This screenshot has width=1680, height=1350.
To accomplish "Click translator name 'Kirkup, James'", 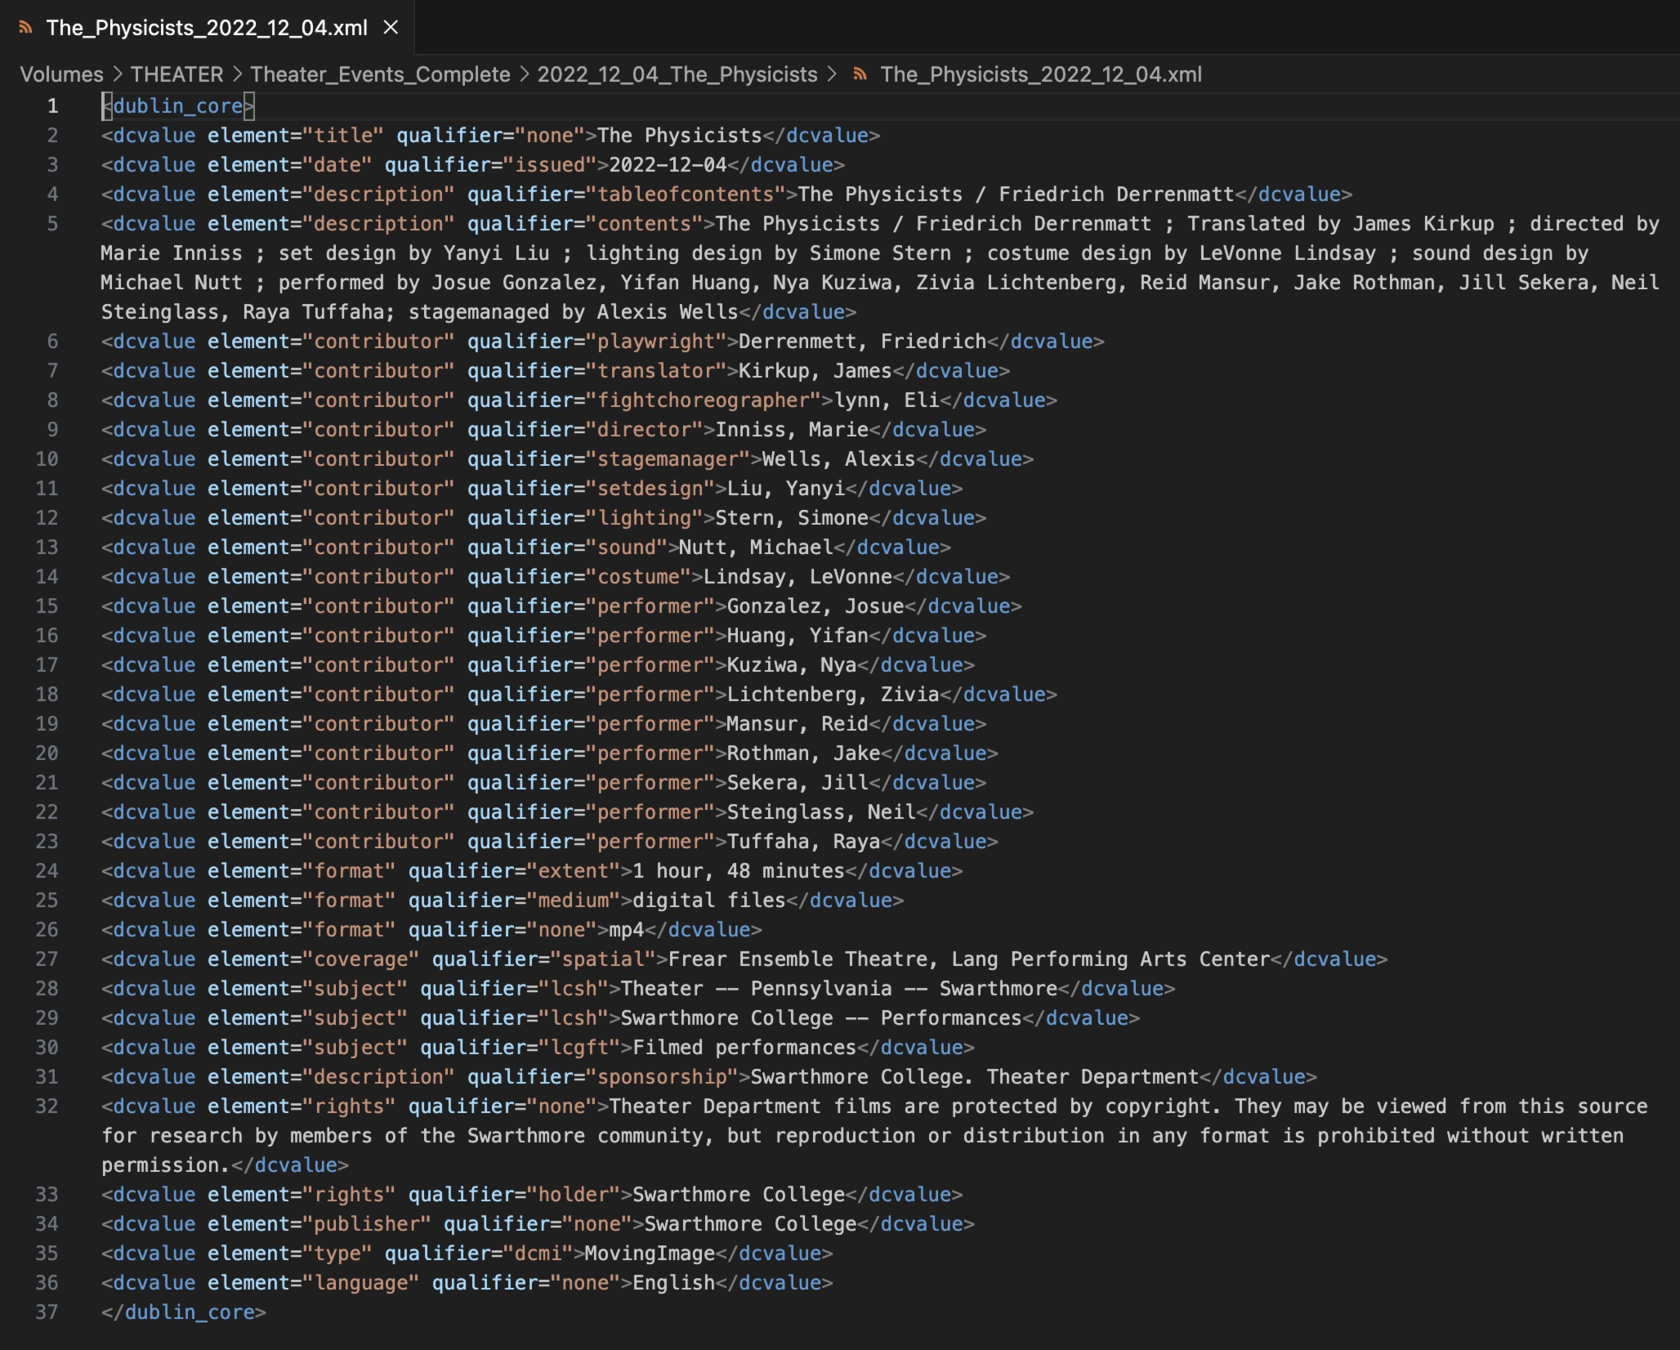I will pos(815,371).
